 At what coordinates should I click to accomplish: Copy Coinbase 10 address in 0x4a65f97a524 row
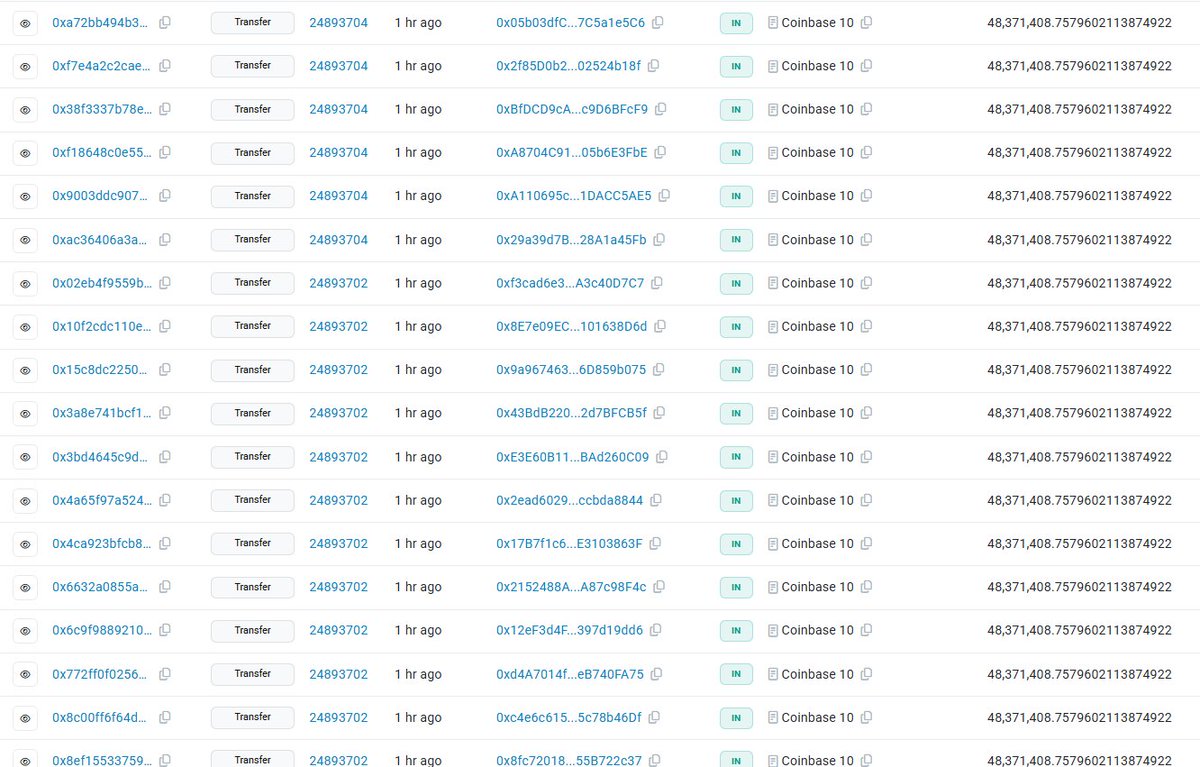(x=866, y=500)
